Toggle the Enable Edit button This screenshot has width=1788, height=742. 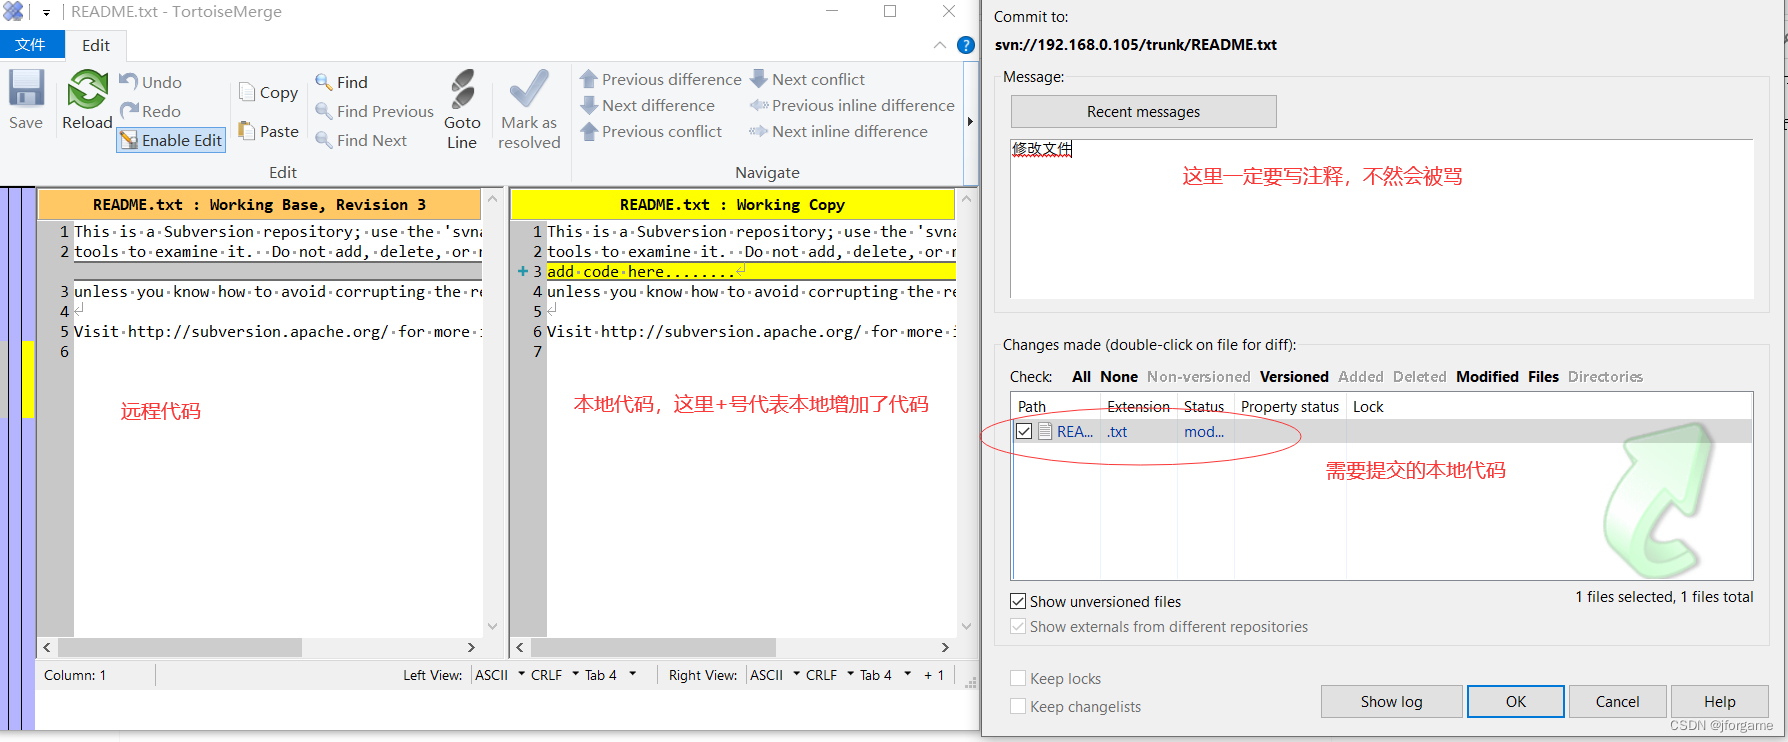click(171, 140)
